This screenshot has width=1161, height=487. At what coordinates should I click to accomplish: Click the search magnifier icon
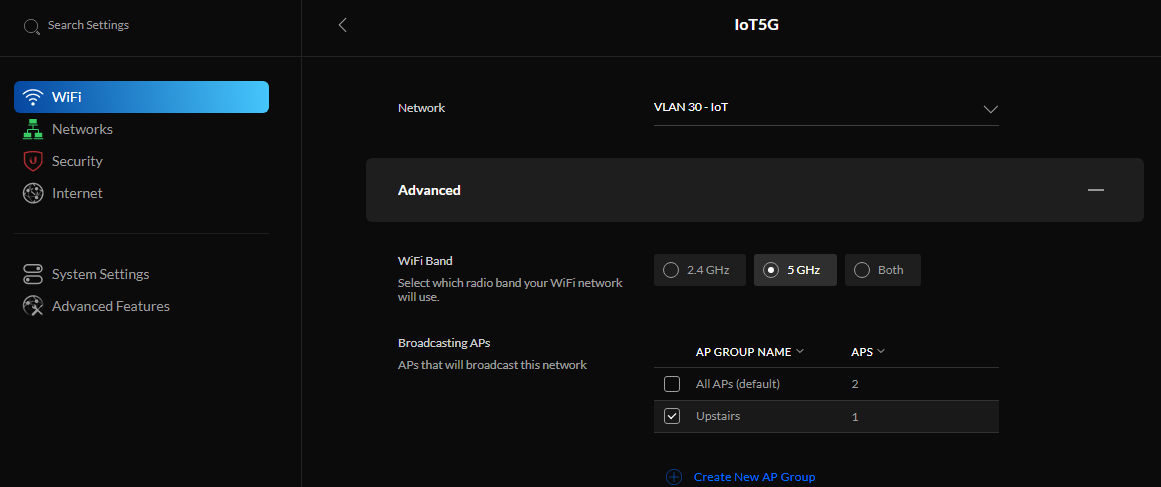coord(32,25)
